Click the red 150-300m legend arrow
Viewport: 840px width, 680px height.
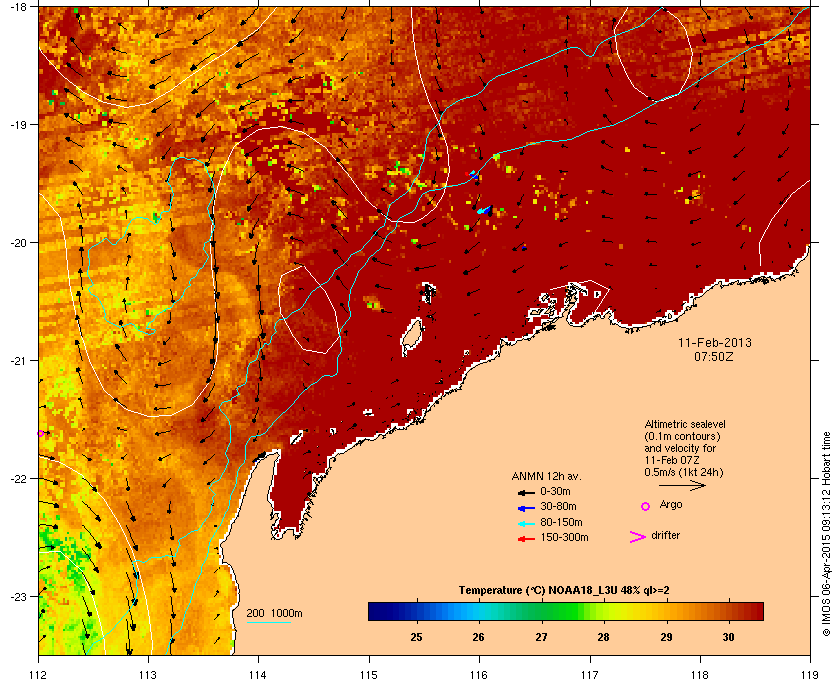pyautogui.click(x=527, y=539)
